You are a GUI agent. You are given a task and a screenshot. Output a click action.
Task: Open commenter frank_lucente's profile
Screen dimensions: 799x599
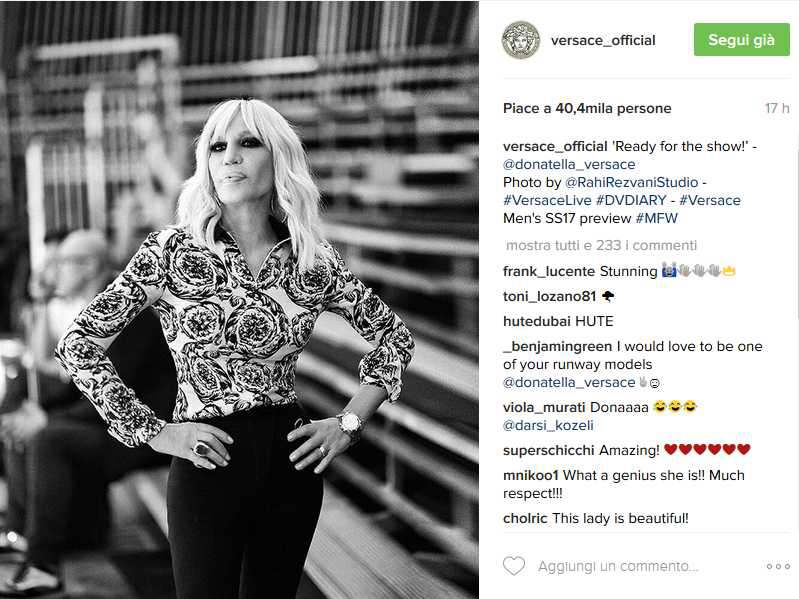tap(549, 271)
